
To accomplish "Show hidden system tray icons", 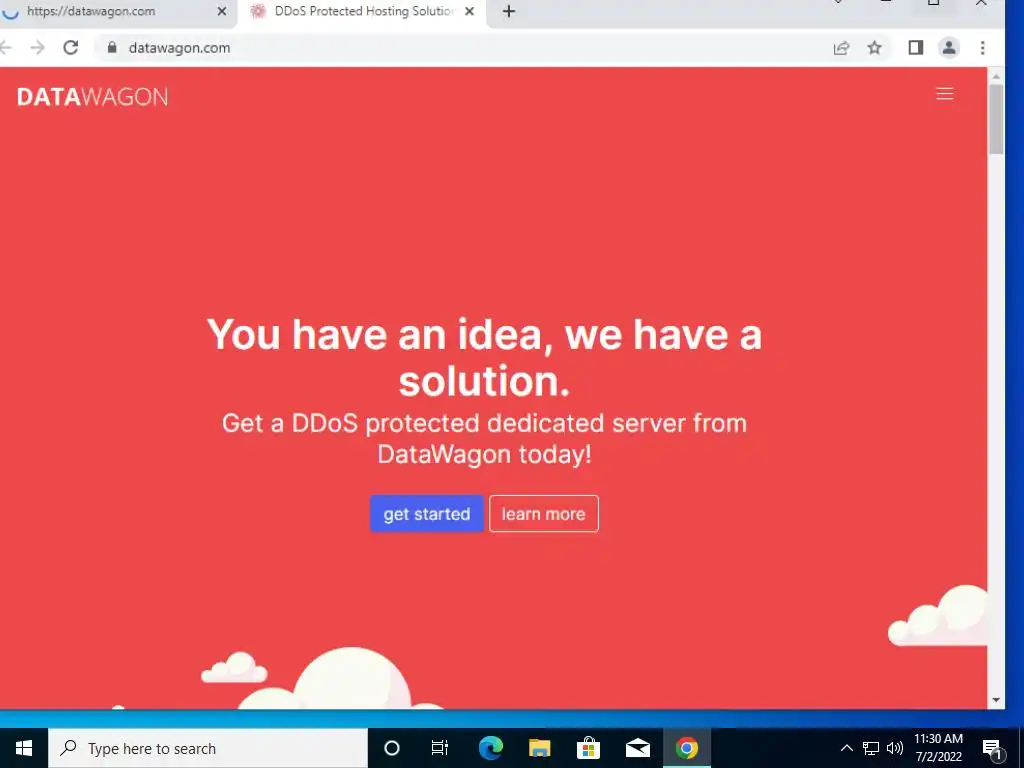I will (x=846, y=748).
